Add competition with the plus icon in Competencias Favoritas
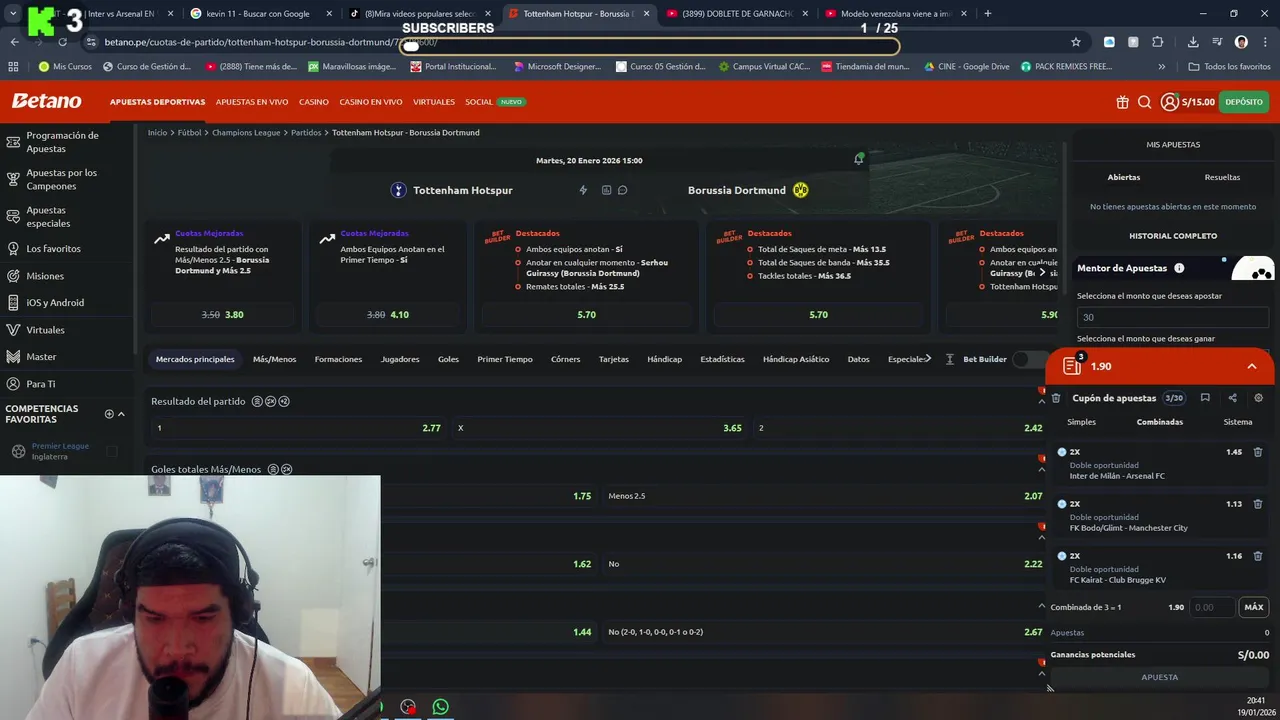The height and width of the screenshot is (720, 1280). tap(109, 414)
